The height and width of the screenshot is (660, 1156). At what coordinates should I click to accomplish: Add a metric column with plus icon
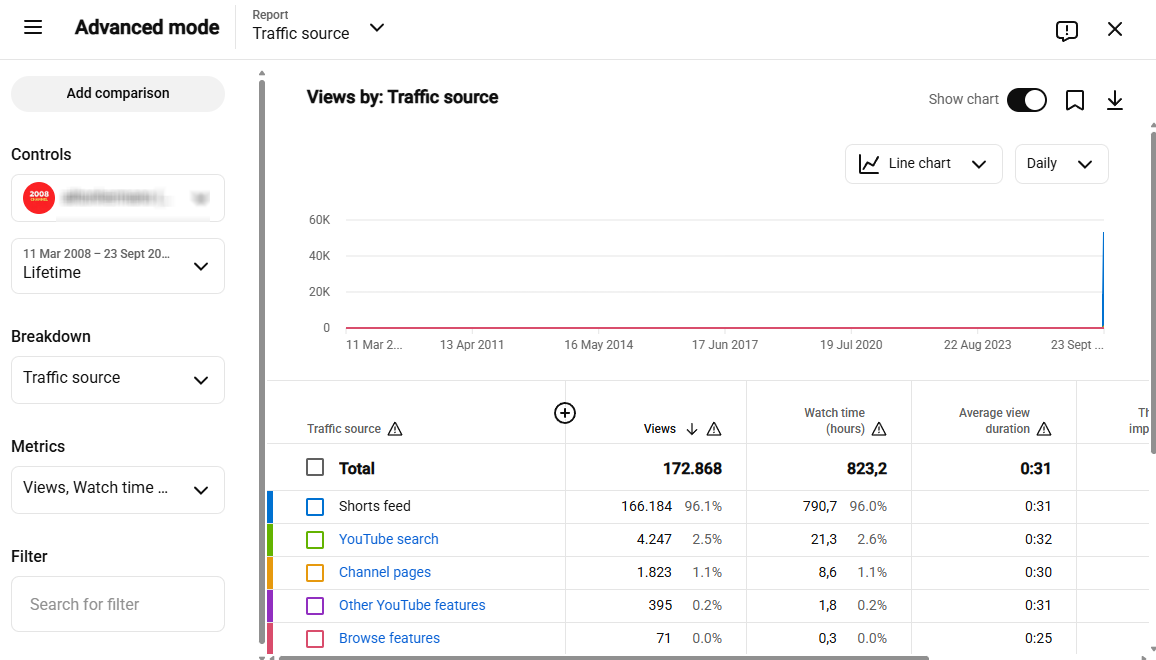565,413
